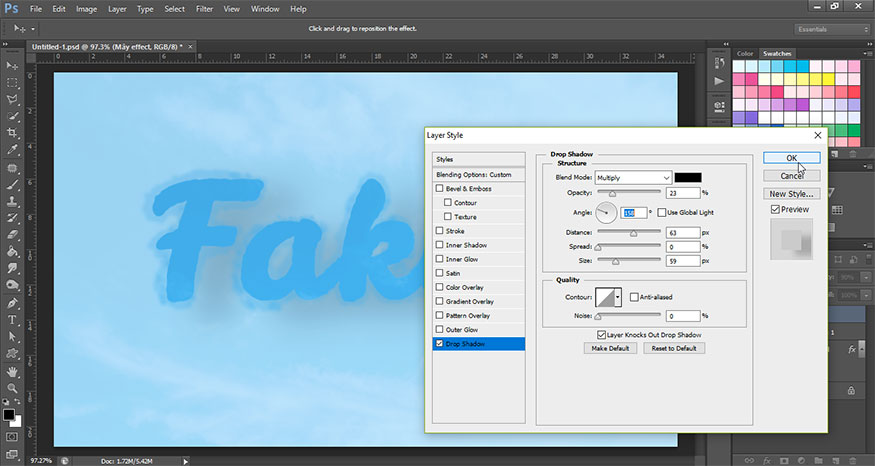The width and height of the screenshot is (875, 466).
Task: Select the Eyedropper tool
Action: coord(12,150)
